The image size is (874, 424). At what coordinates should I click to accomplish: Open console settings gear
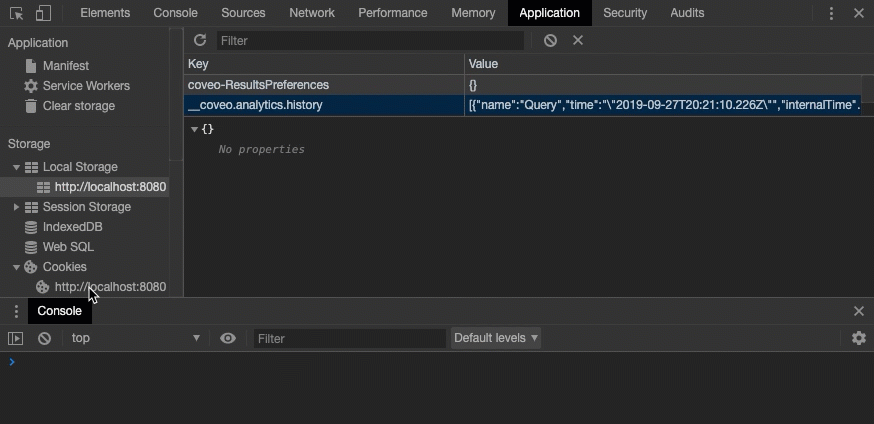click(x=859, y=338)
